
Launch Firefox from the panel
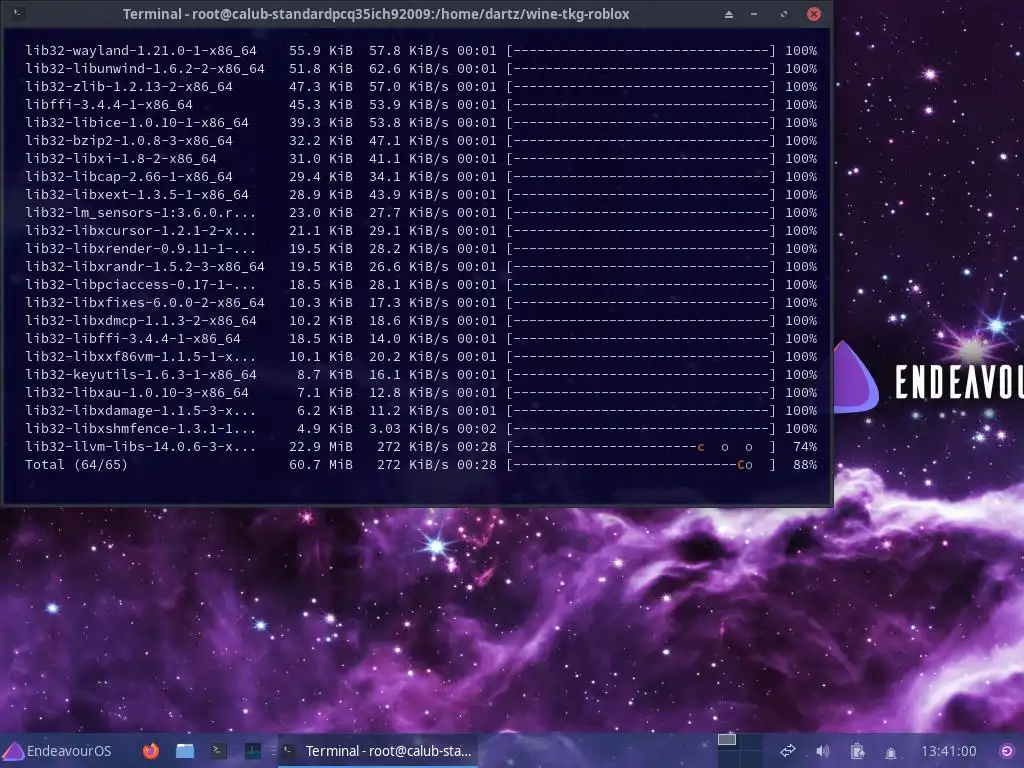[151, 751]
